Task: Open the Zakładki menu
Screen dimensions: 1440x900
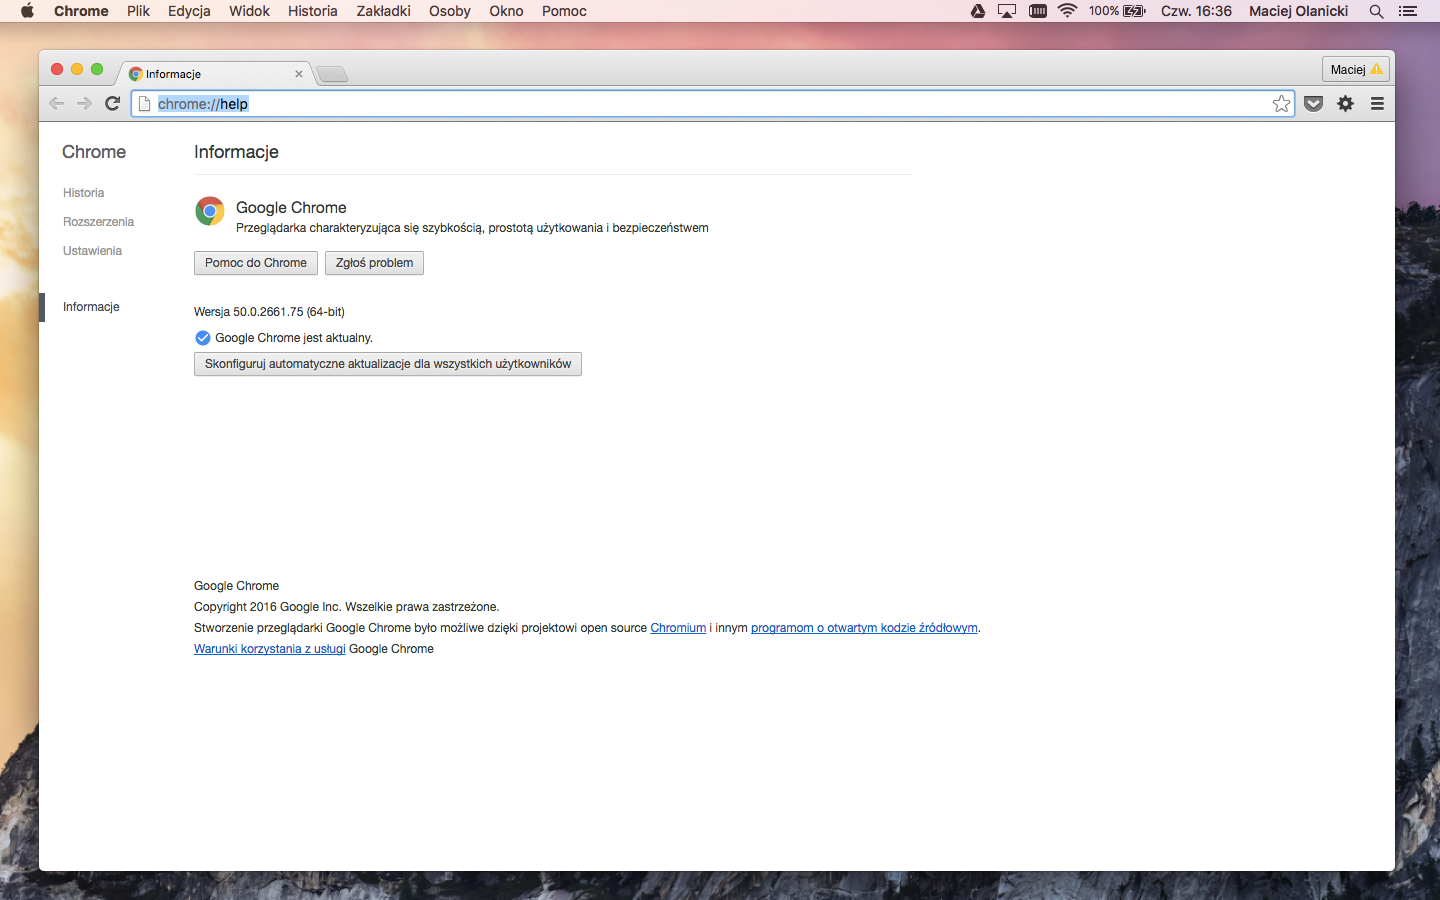Action: pyautogui.click(x=383, y=11)
